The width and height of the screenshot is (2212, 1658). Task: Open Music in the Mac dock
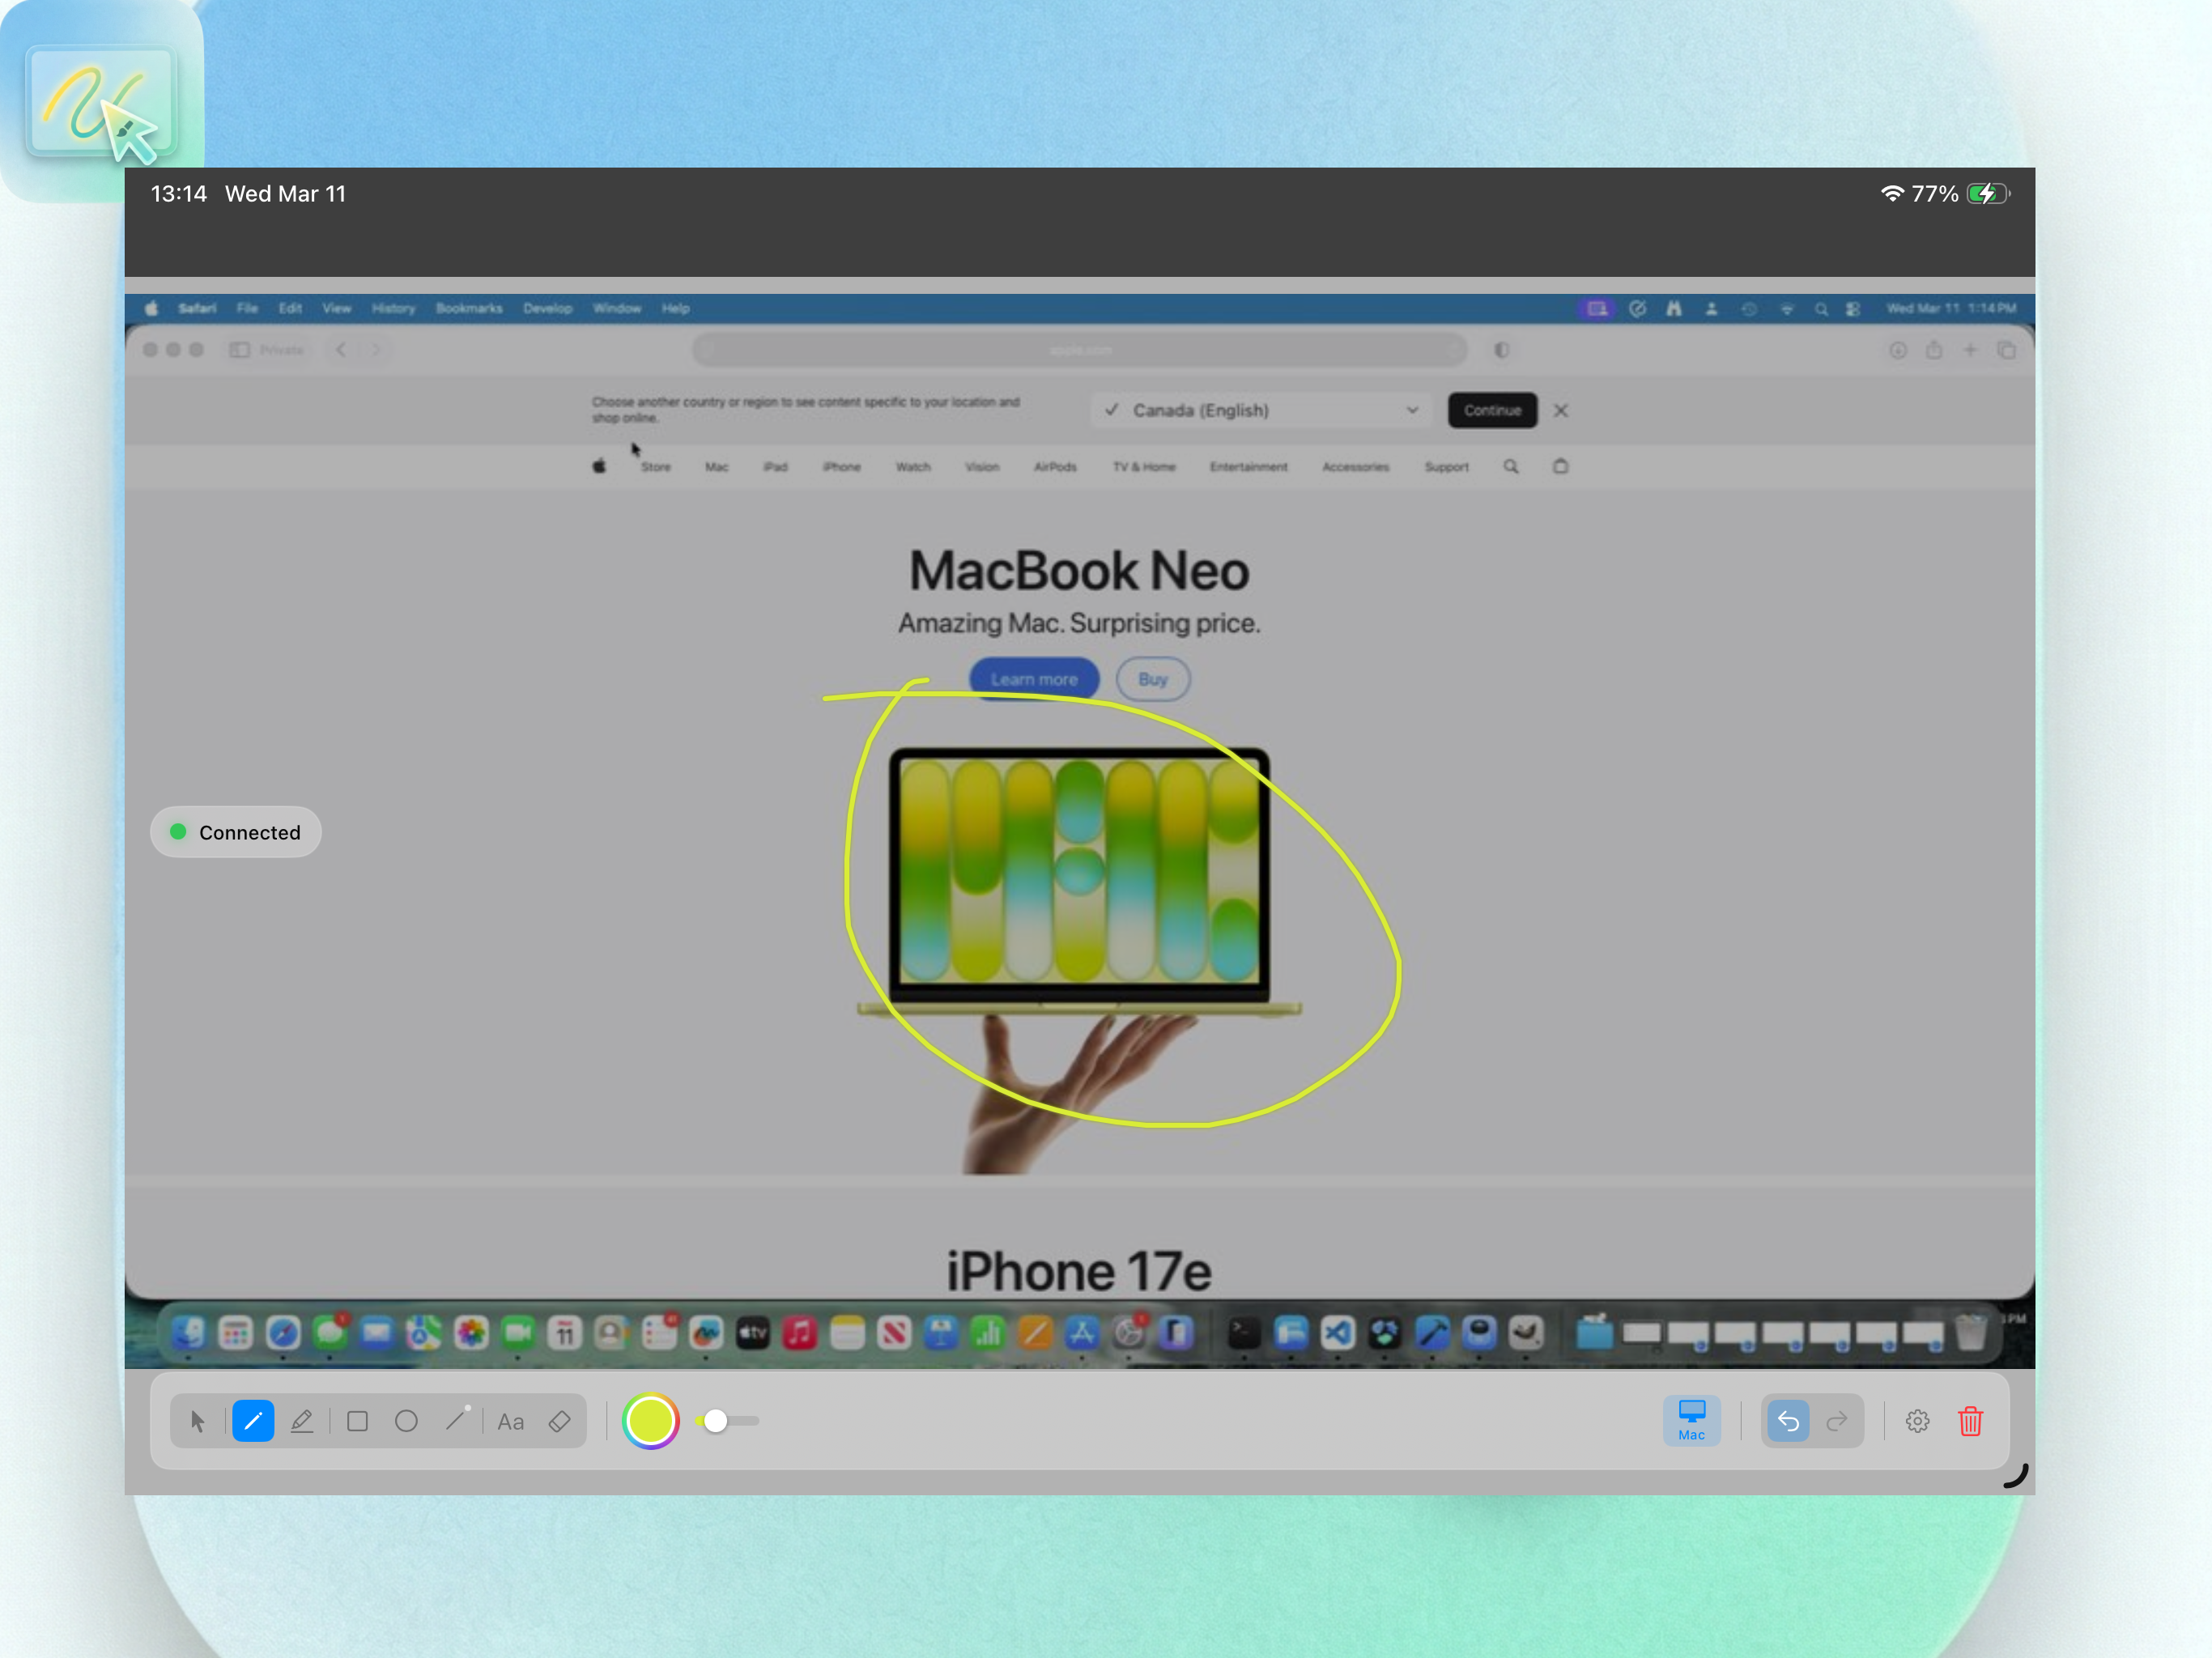[x=800, y=1332]
